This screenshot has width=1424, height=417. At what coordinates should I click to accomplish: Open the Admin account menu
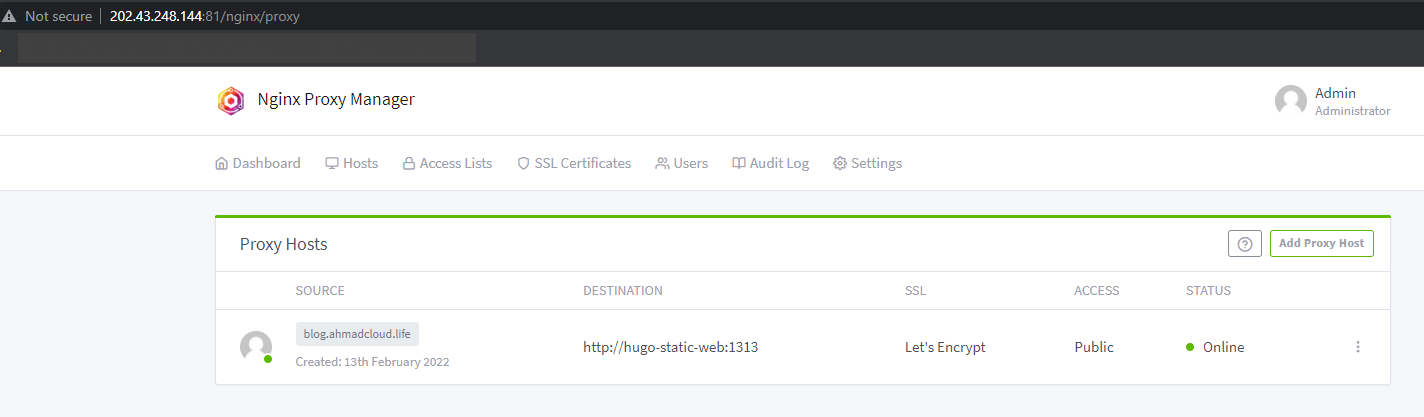[x=1333, y=101]
